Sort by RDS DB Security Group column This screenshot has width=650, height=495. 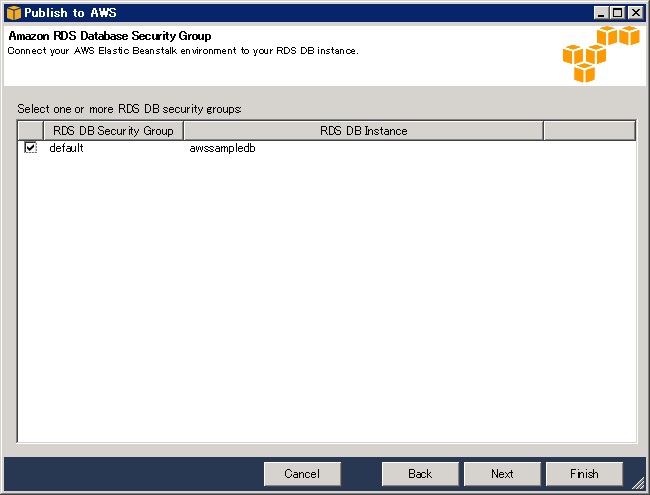point(113,131)
